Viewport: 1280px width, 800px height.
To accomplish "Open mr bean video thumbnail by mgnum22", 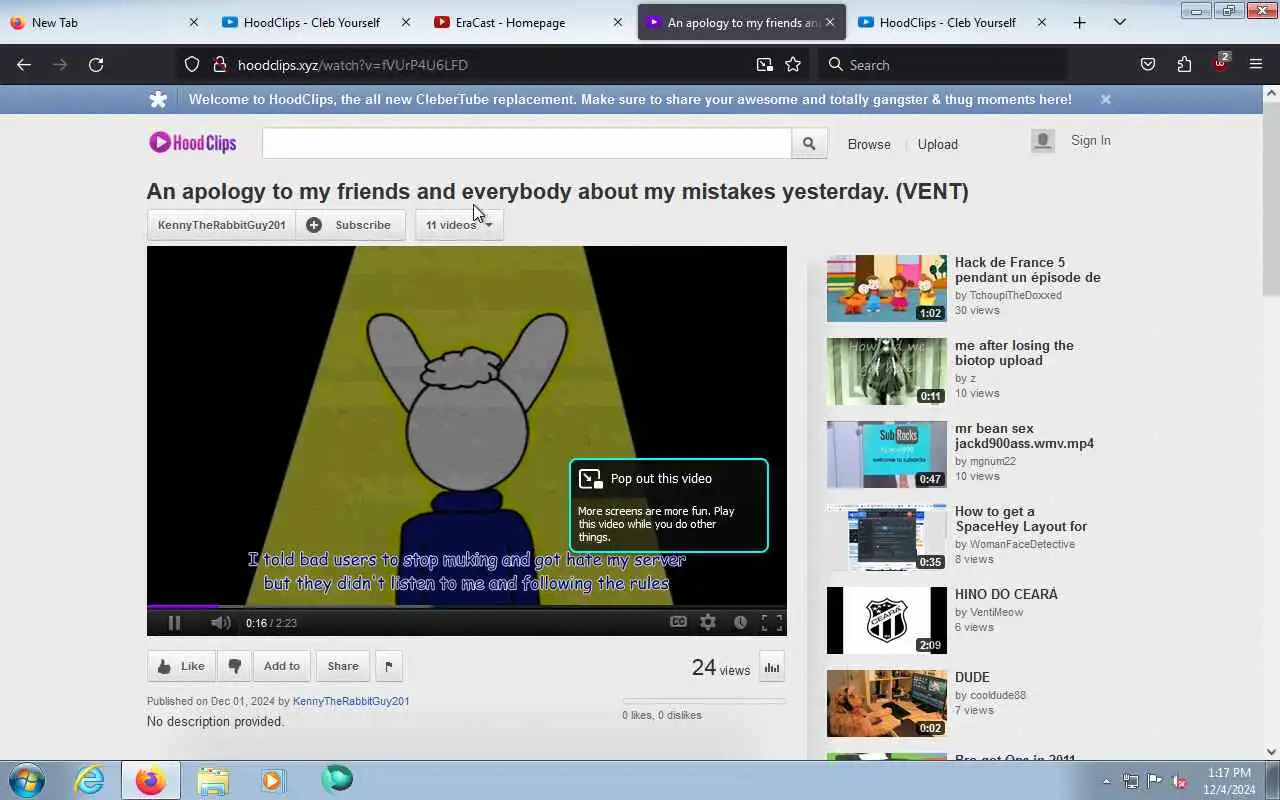I will pyautogui.click(x=886, y=454).
